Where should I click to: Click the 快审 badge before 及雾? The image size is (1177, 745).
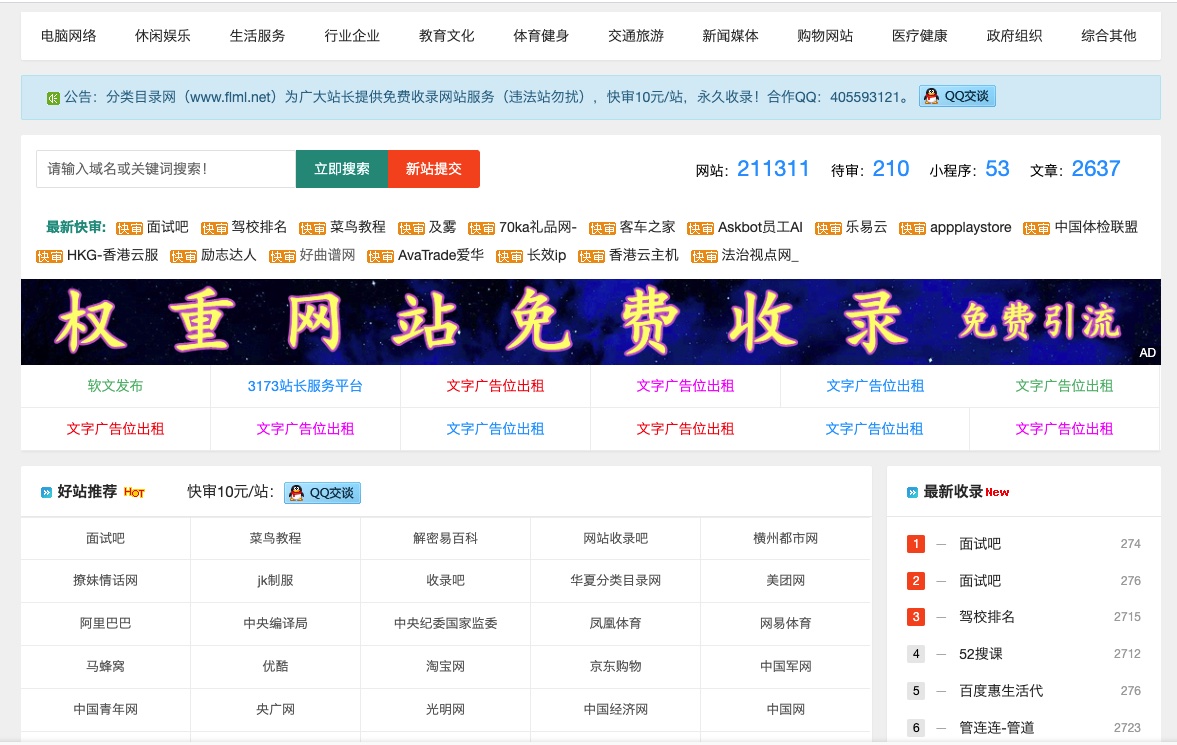pyautogui.click(x=411, y=228)
